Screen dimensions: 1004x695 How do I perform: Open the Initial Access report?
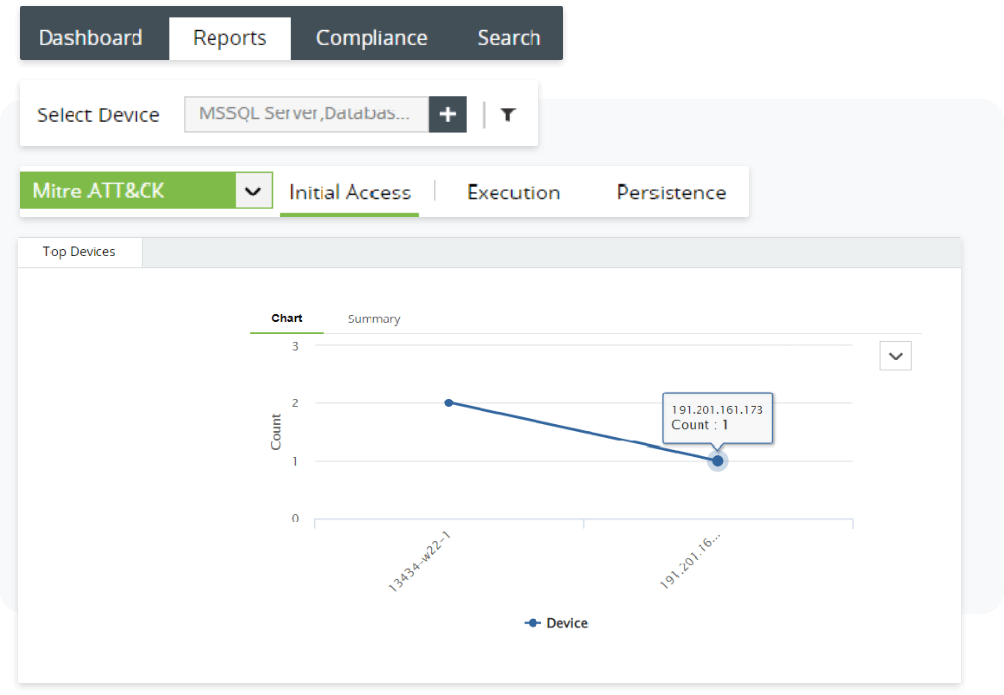349,192
